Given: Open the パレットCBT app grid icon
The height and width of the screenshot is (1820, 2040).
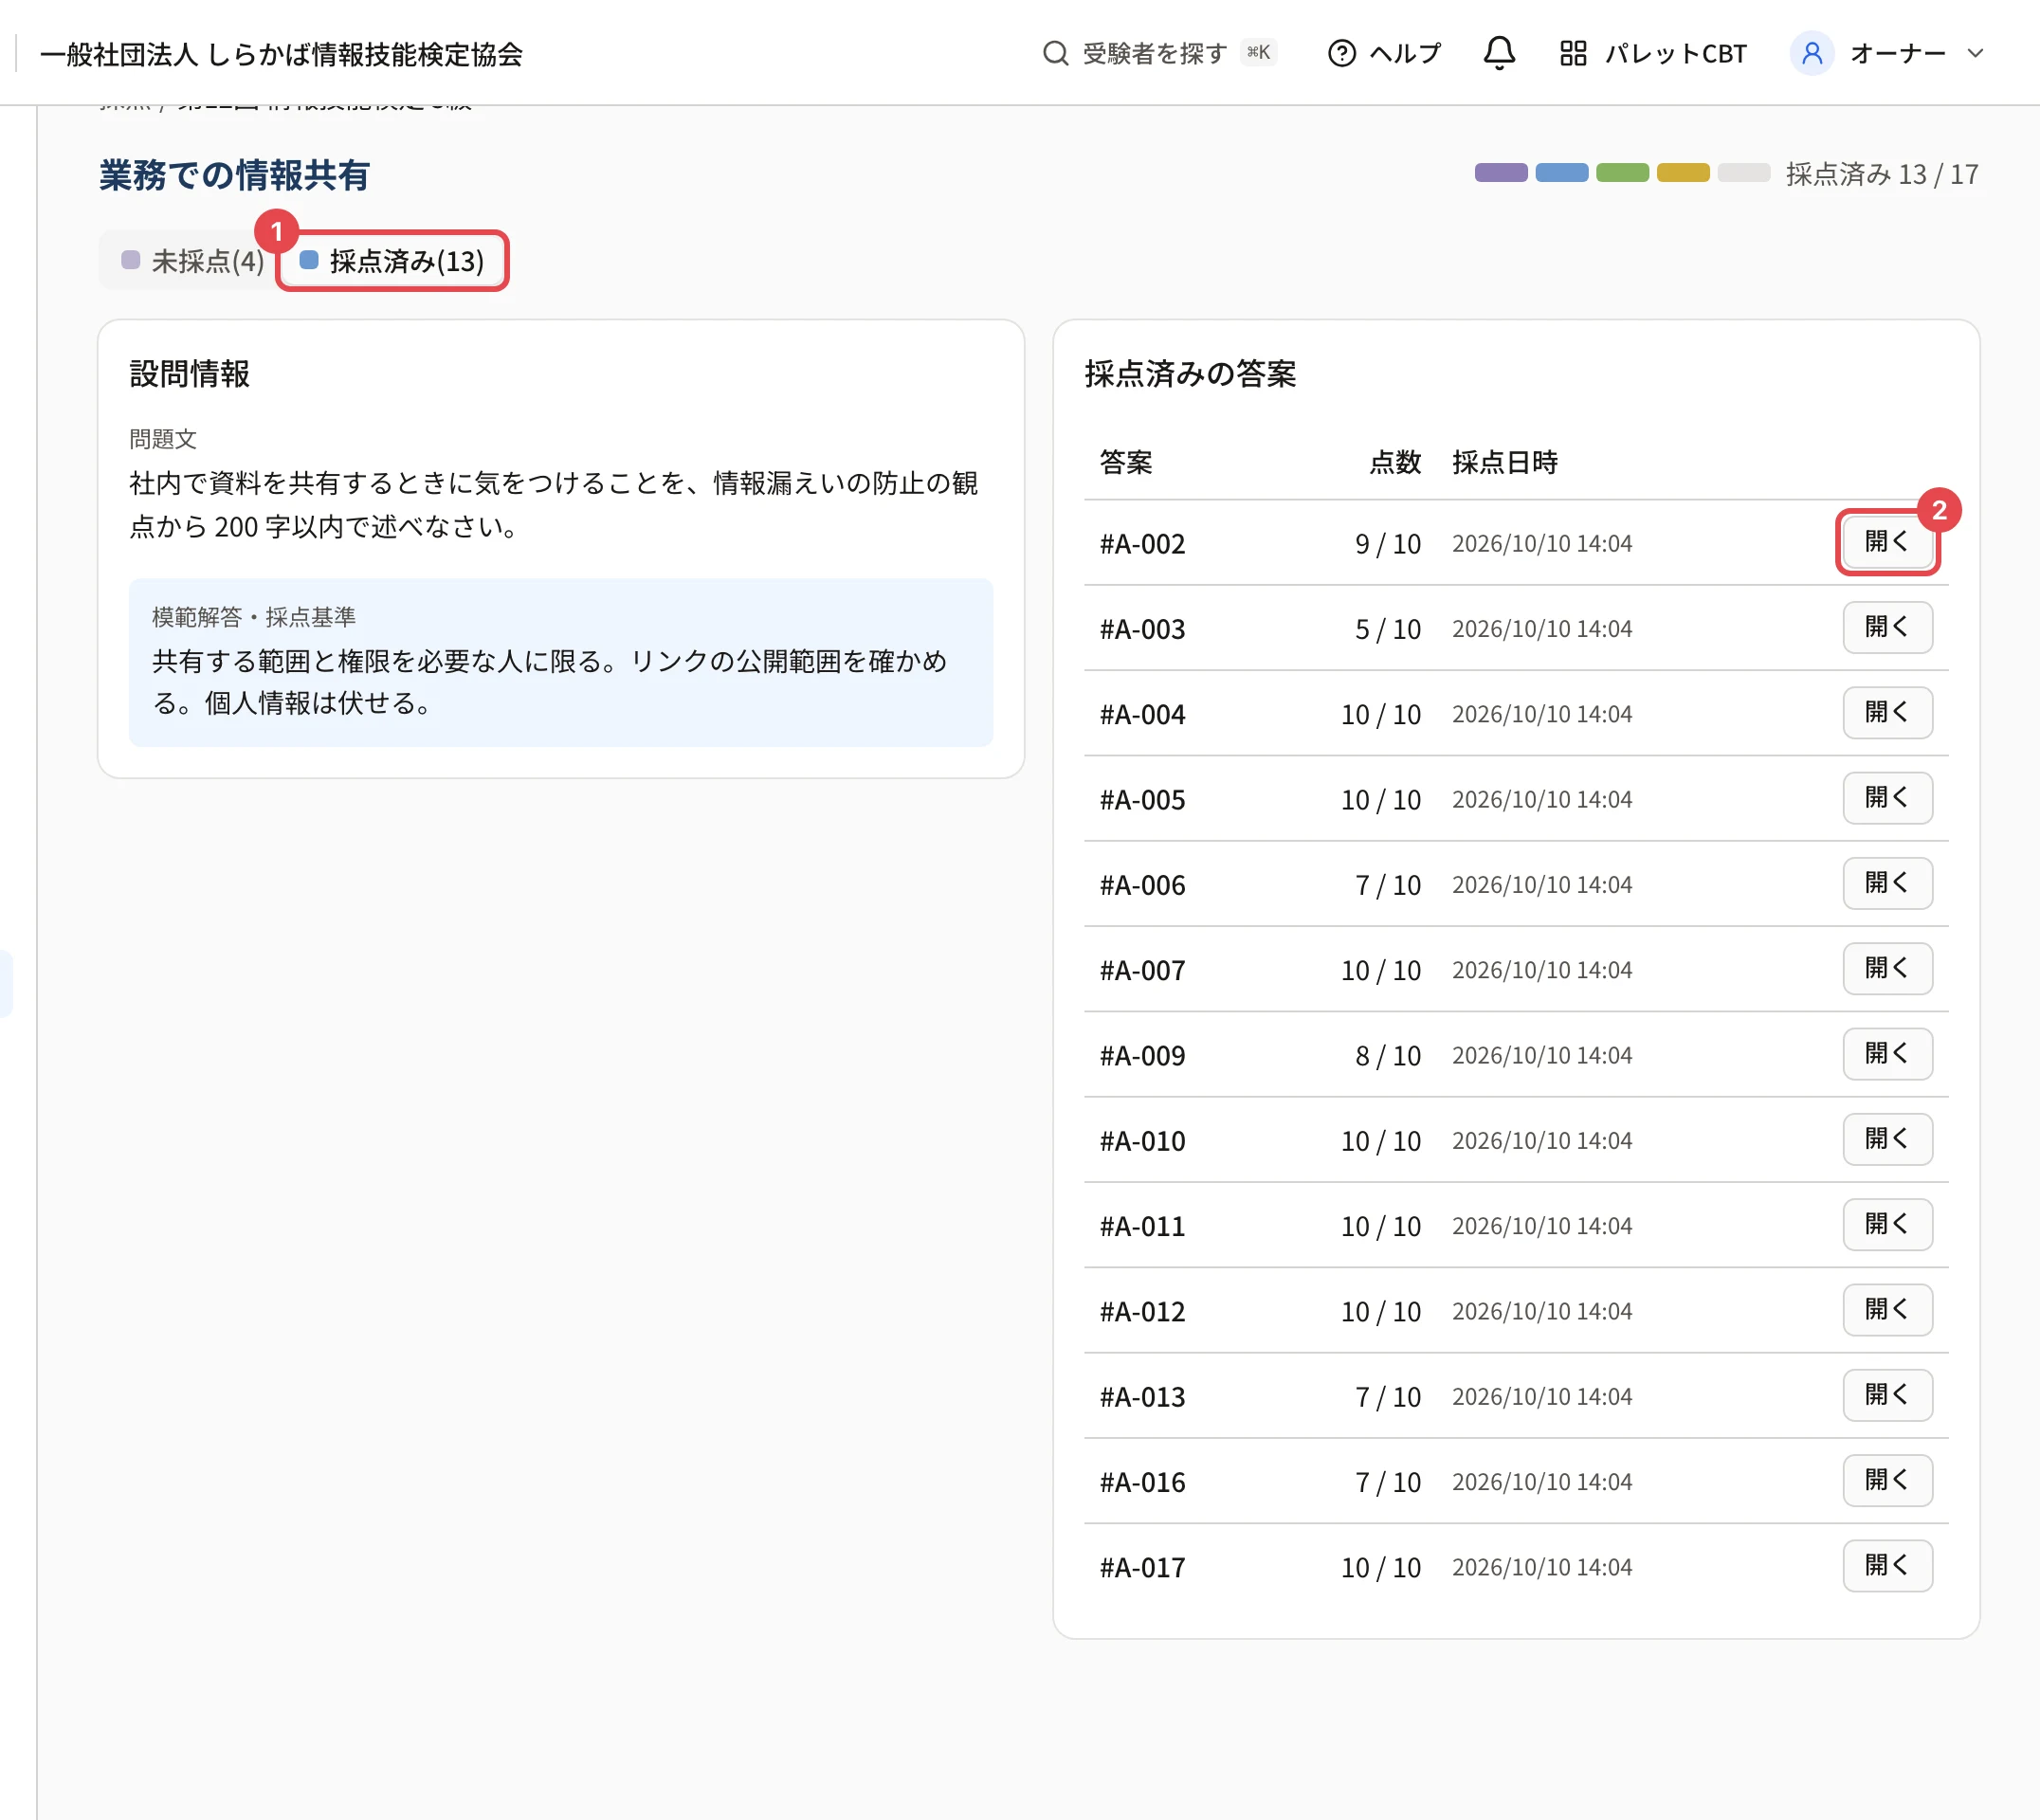Looking at the screenshot, I should 1573,53.
